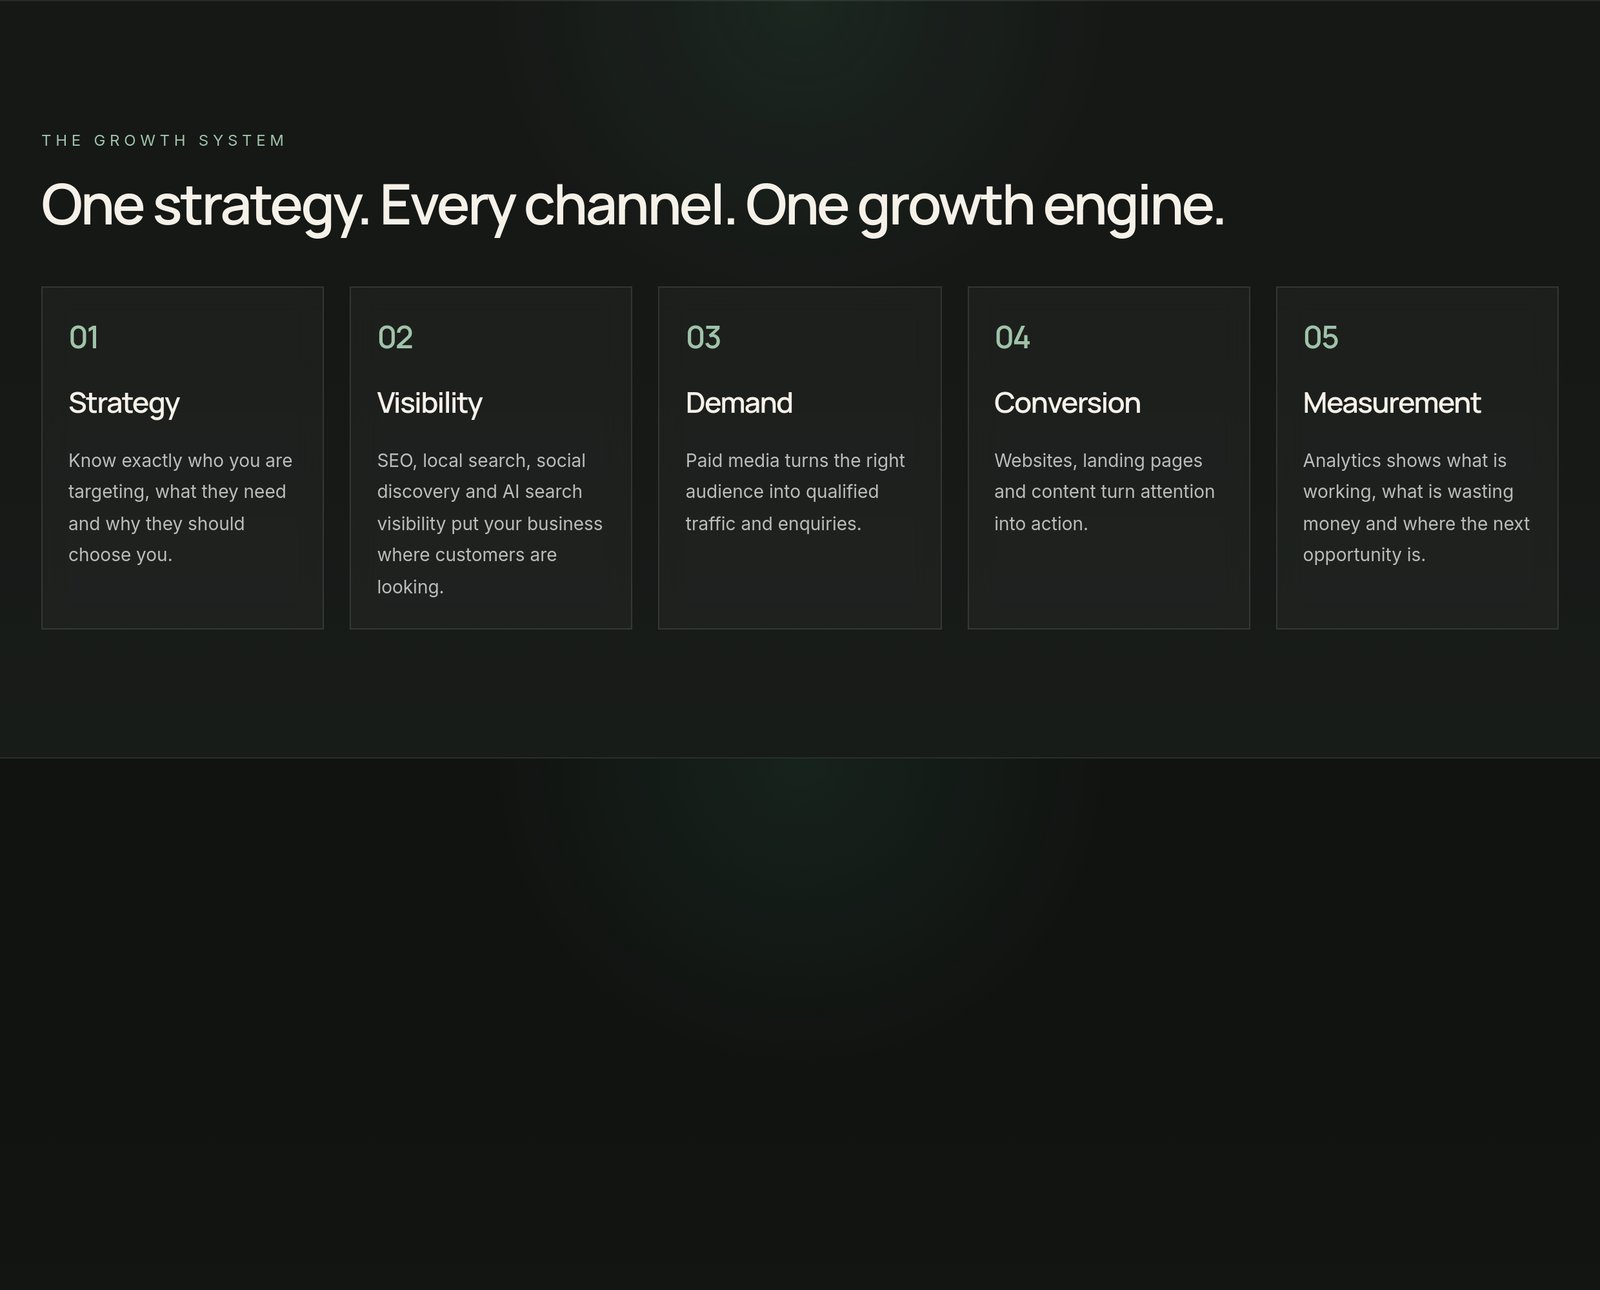Click the Visibility card title
Image resolution: width=1600 pixels, height=1290 pixels.
pos(430,403)
